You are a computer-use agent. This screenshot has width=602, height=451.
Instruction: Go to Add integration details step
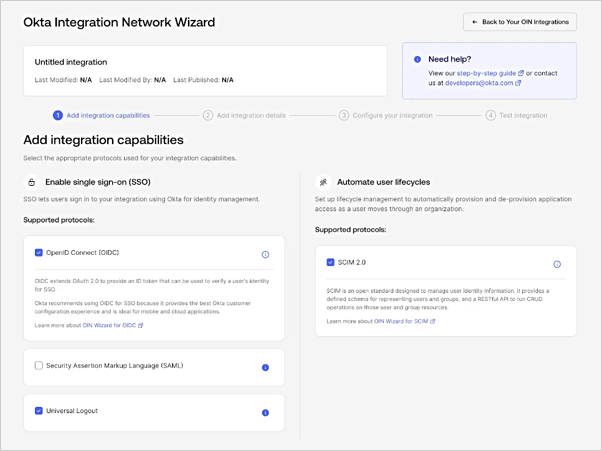tap(245, 115)
